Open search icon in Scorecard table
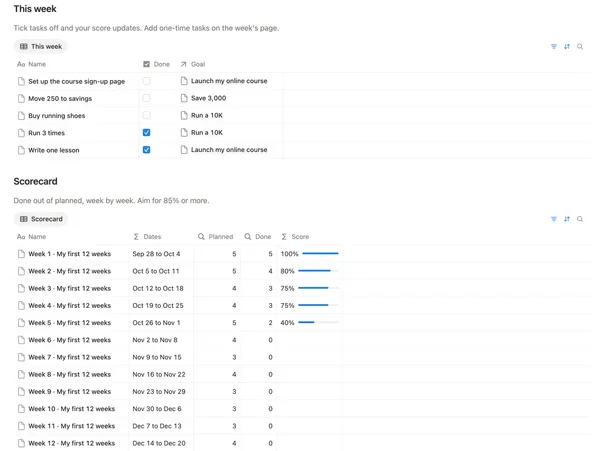The height and width of the screenshot is (451, 600). pyautogui.click(x=580, y=219)
